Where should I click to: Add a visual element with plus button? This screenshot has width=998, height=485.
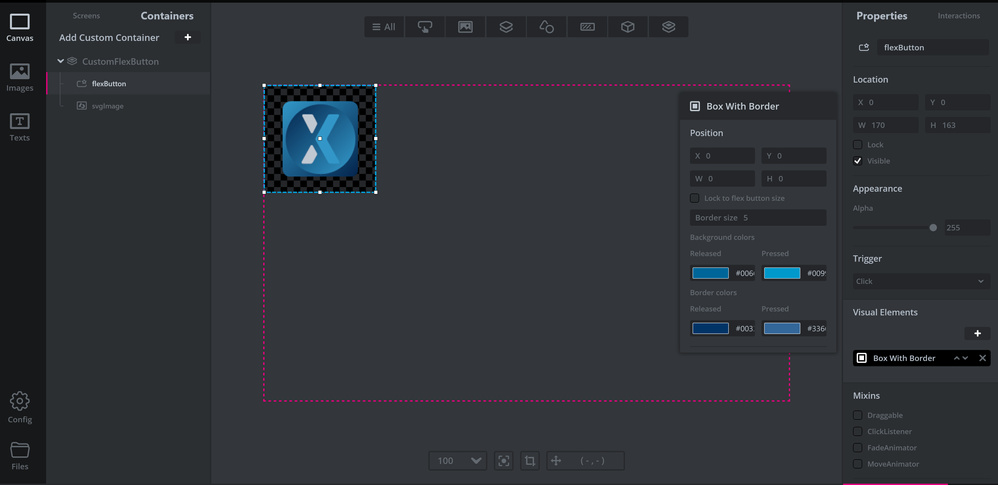pos(978,334)
